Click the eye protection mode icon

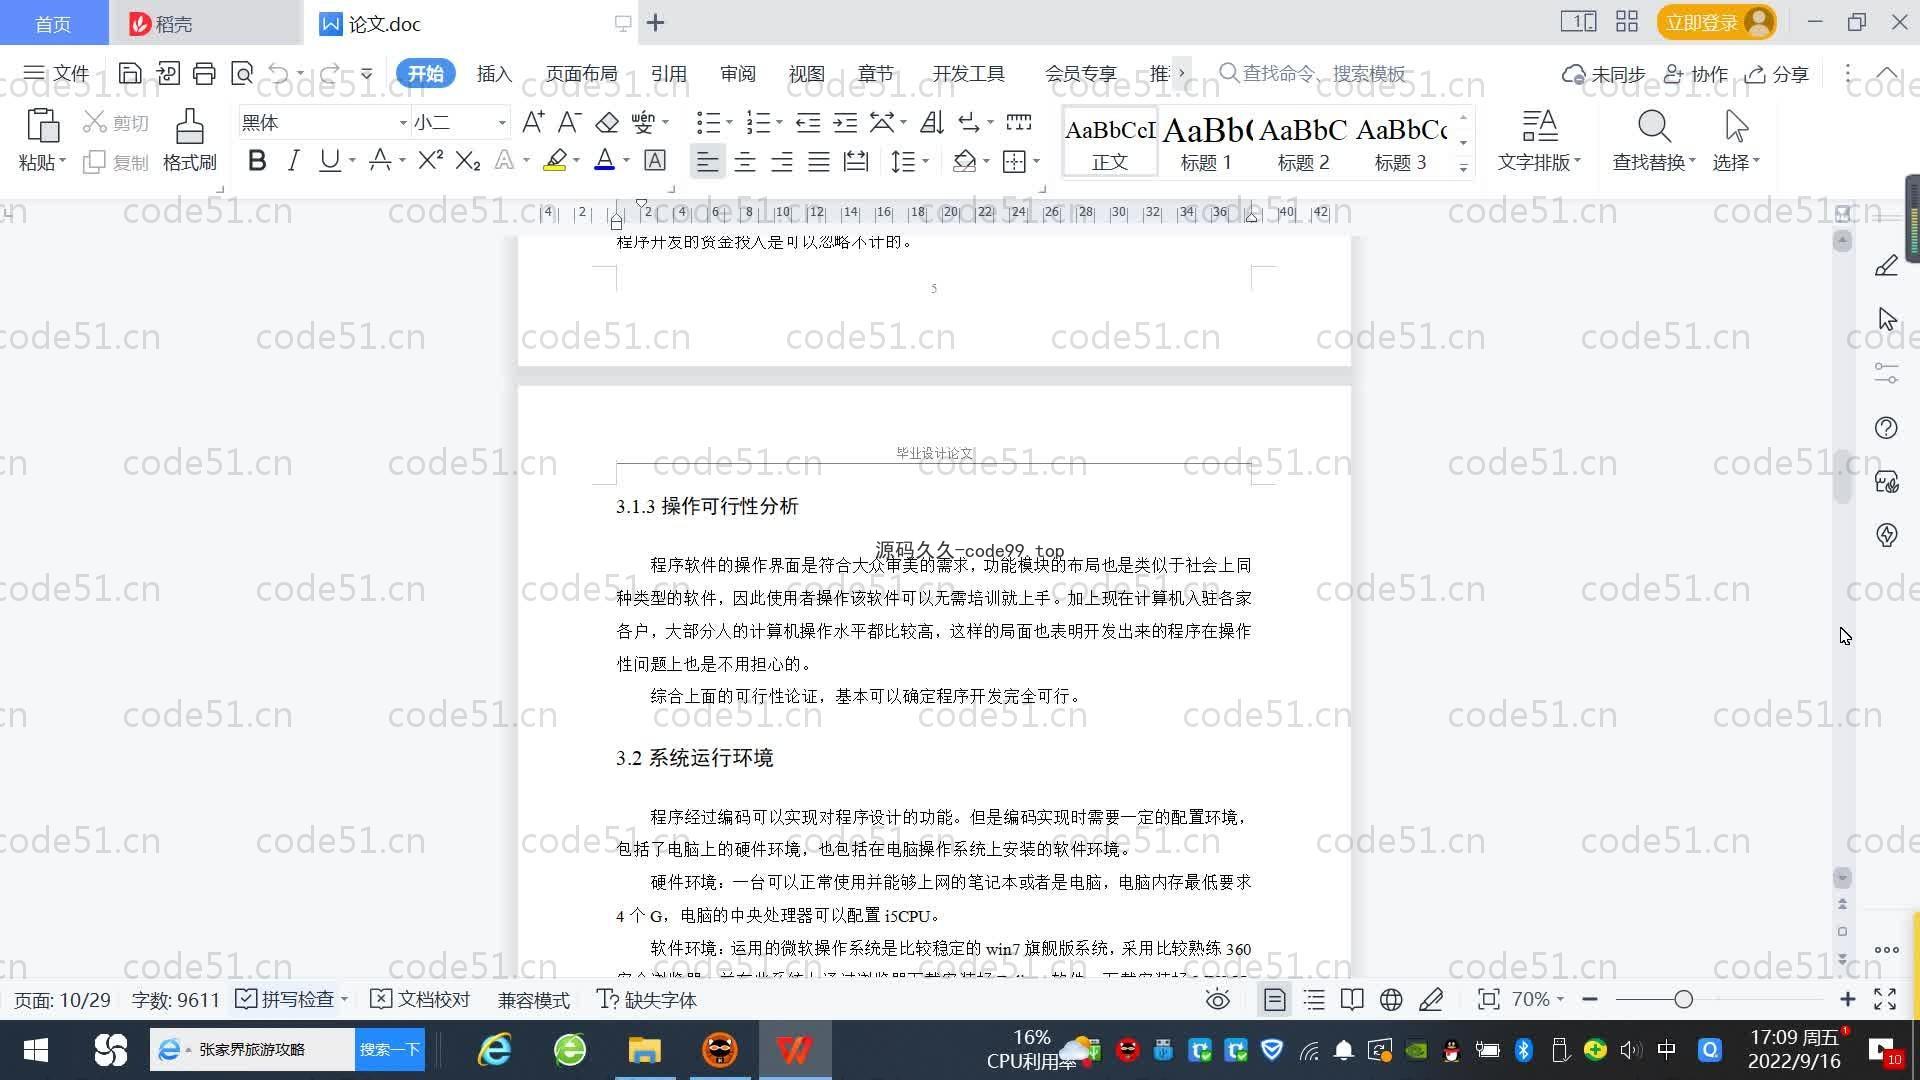click(x=1217, y=999)
